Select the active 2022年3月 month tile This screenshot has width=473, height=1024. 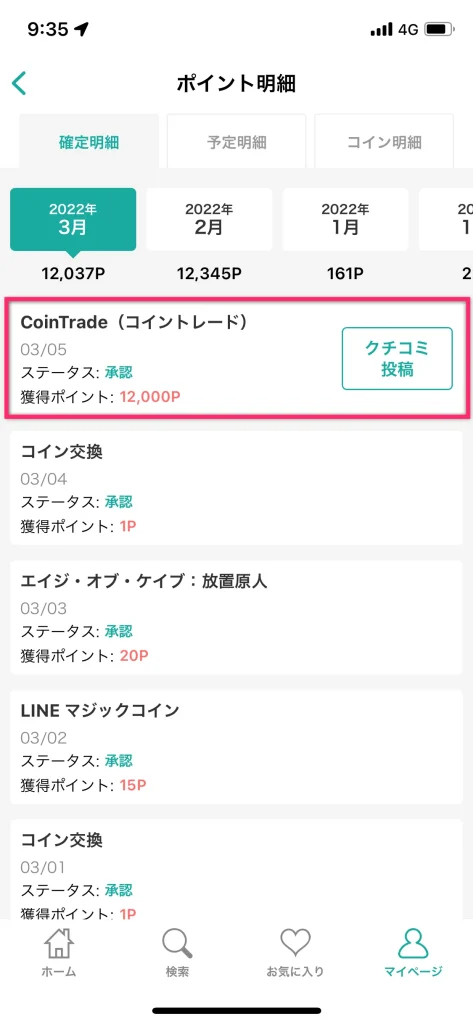click(73, 219)
